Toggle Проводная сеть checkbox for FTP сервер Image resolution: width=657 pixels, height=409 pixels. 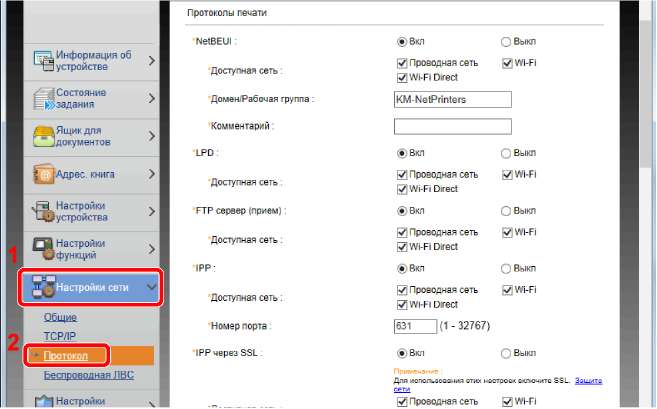(x=402, y=231)
